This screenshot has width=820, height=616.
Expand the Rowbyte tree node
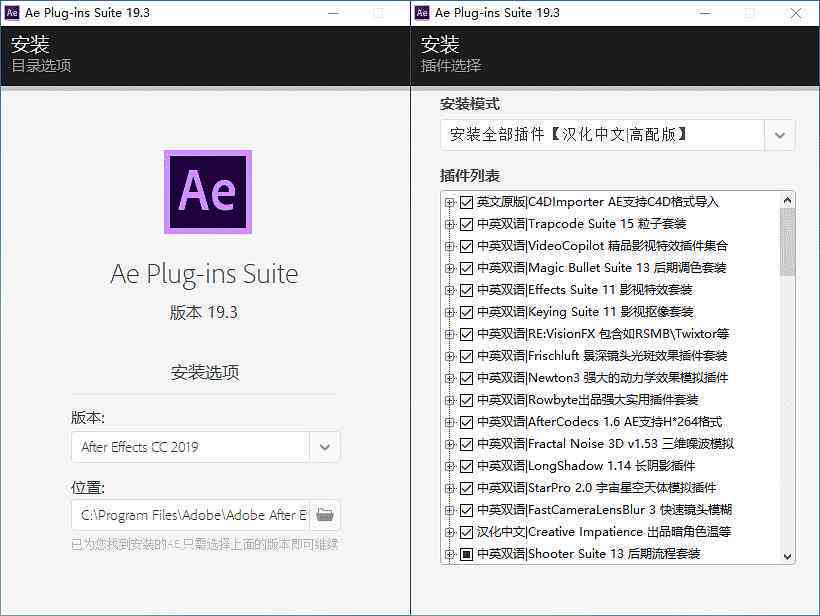449,400
